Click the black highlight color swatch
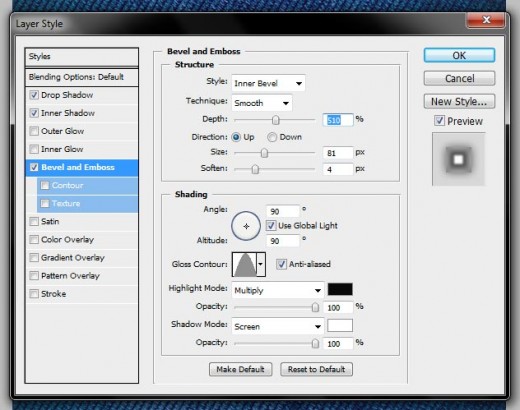 (x=340, y=289)
